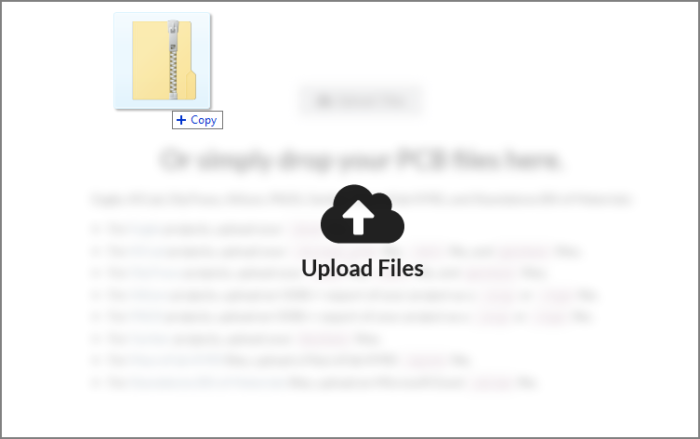Screen dimensions: 700x439
Task: Click the blurred drop your PCB files heading
Action: click(x=361, y=160)
